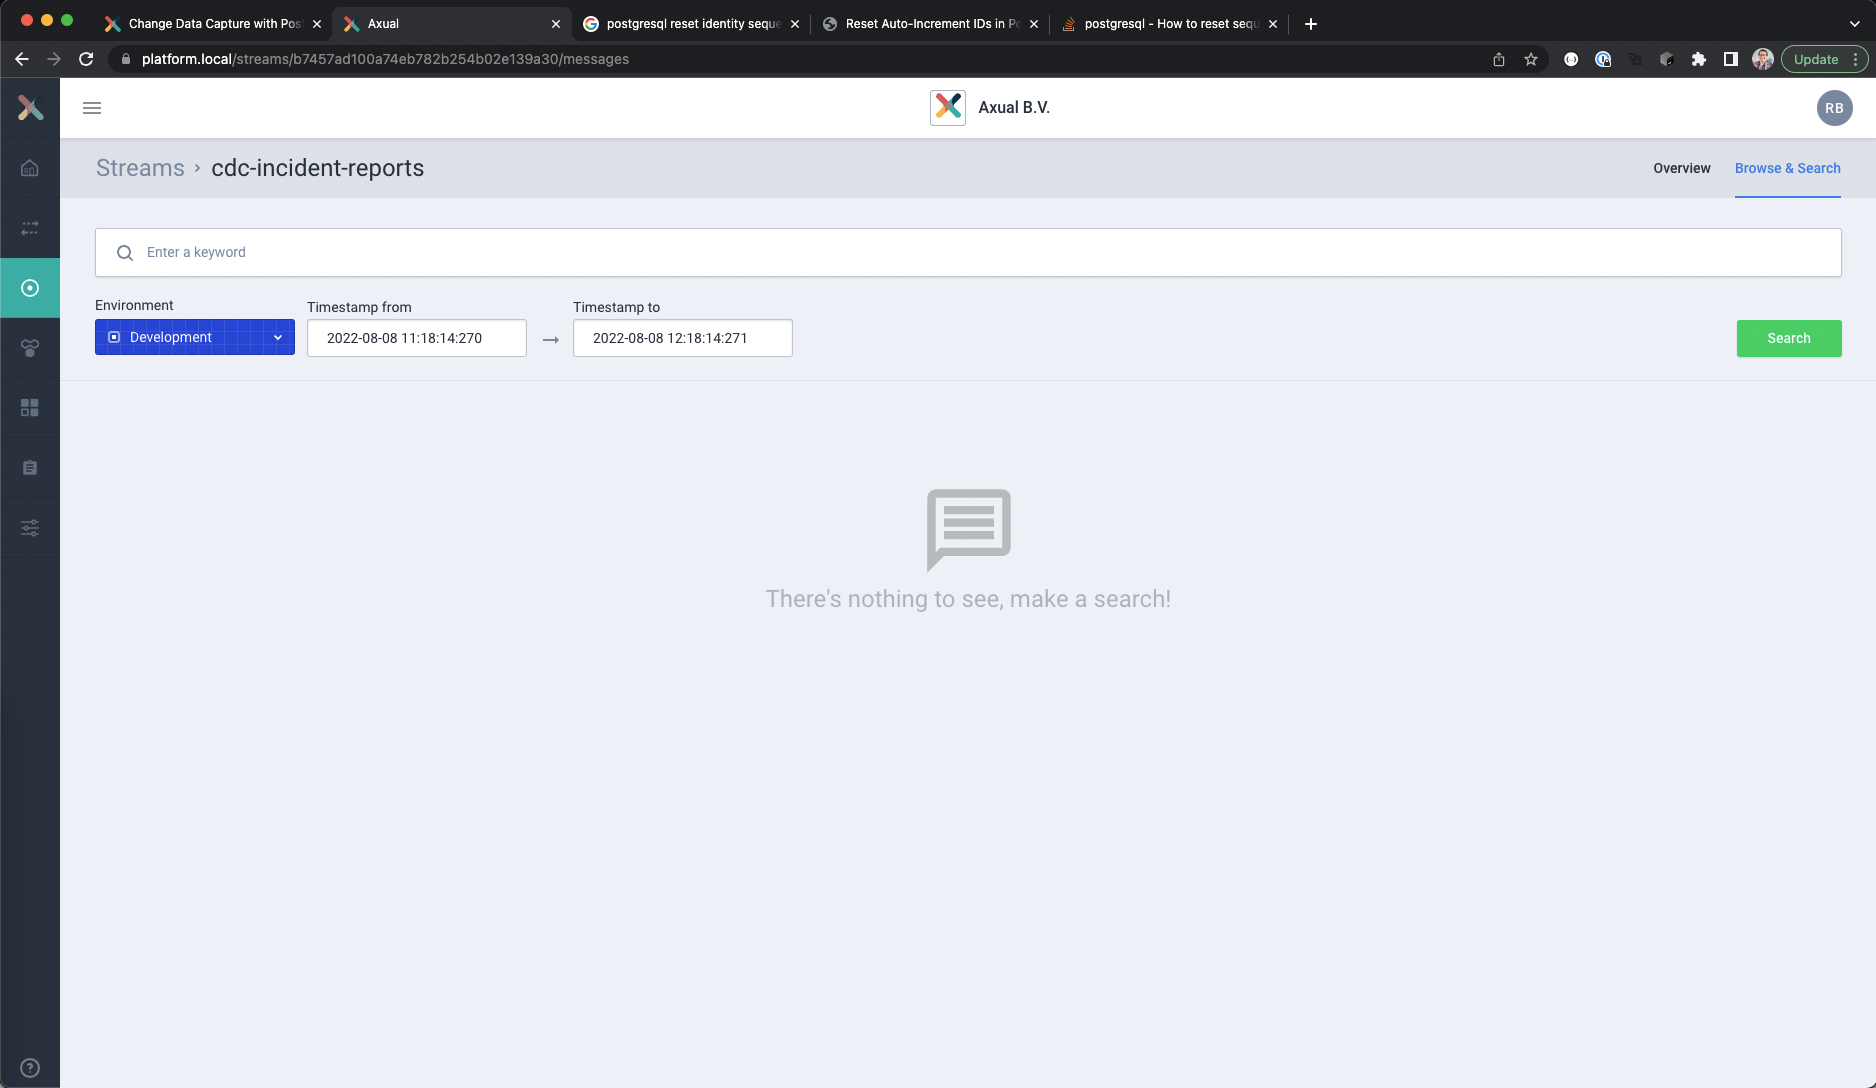1876x1088 pixels.
Task: Open the browser side panel icon
Action: click(x=1730, y=59)
